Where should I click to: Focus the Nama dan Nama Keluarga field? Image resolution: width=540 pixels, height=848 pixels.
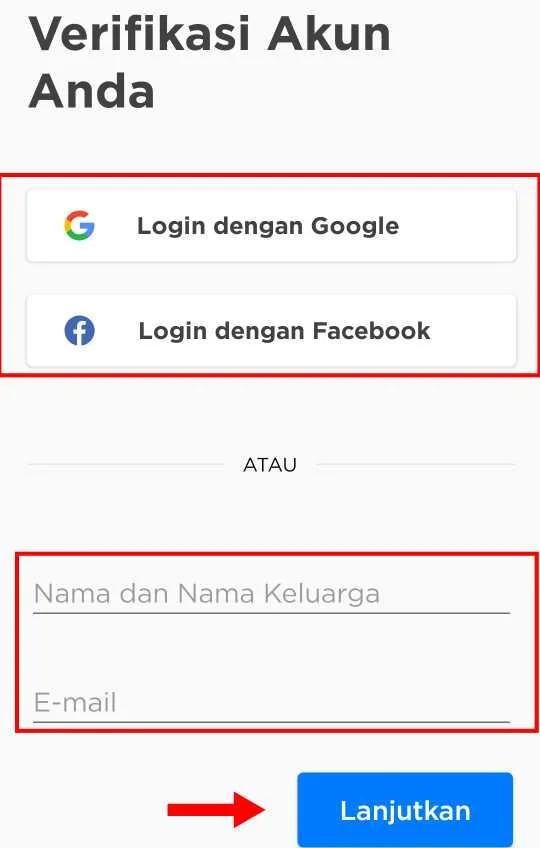click(x=271, y=594)
